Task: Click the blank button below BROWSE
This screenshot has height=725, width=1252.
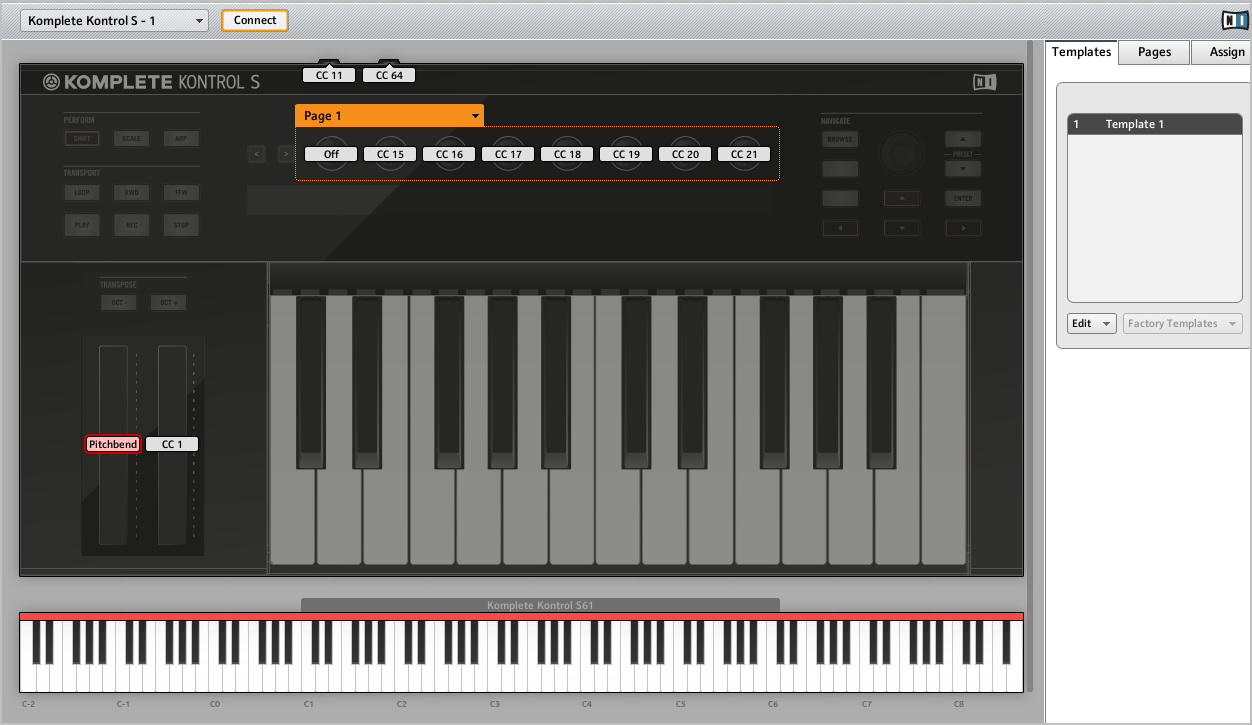Action: pos(840,169)
